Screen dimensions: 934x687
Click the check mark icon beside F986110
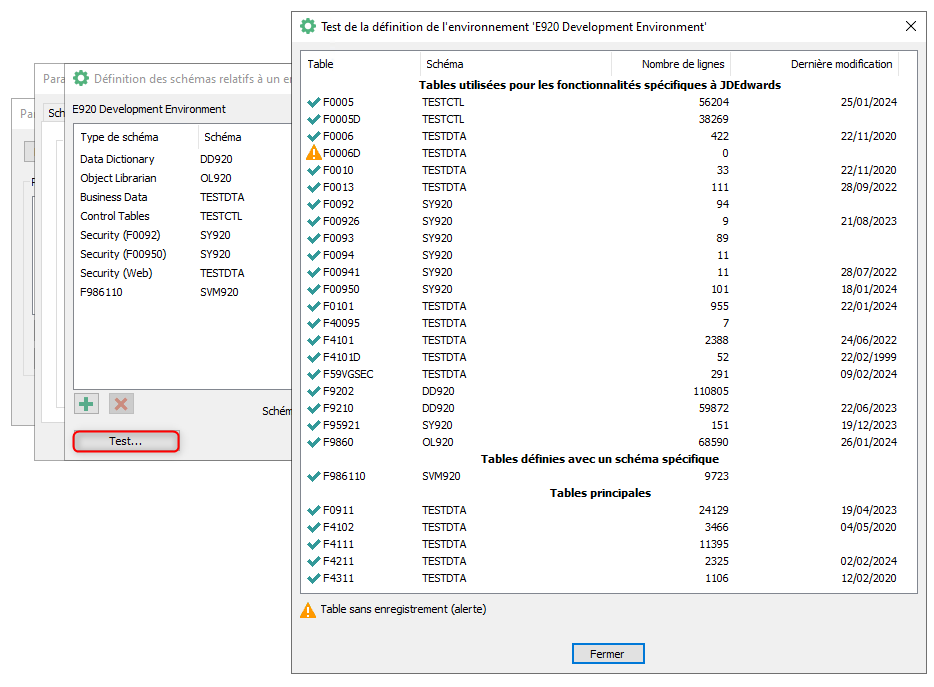click(x=313, y=476)
